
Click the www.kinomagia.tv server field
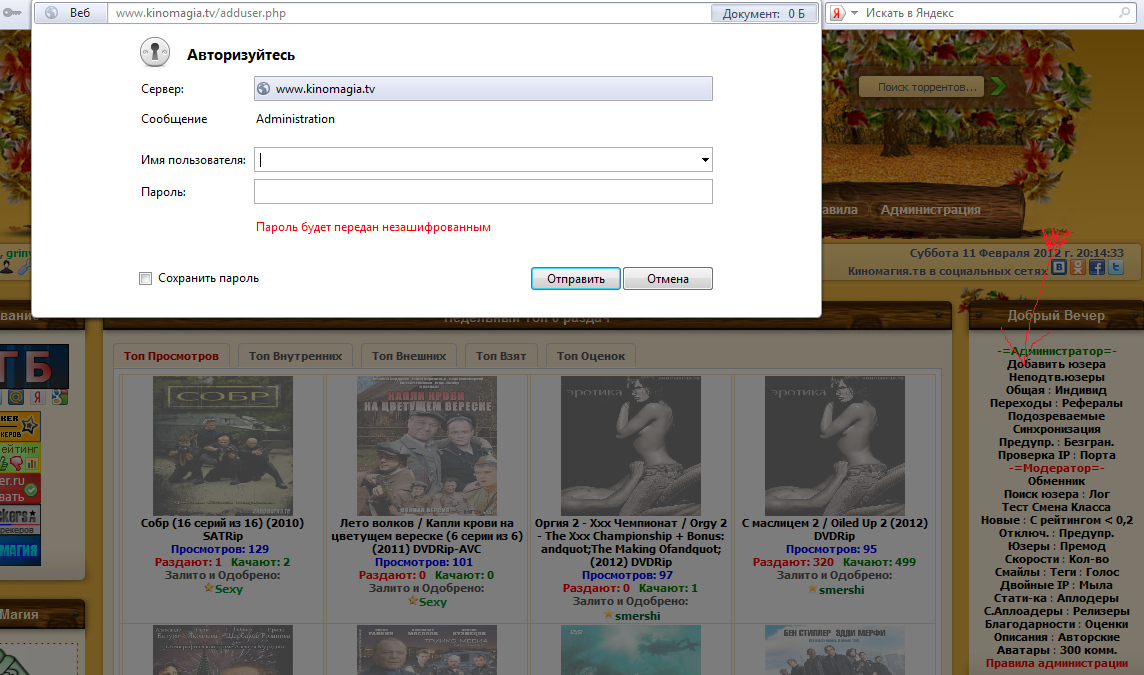tap(483, 89)
